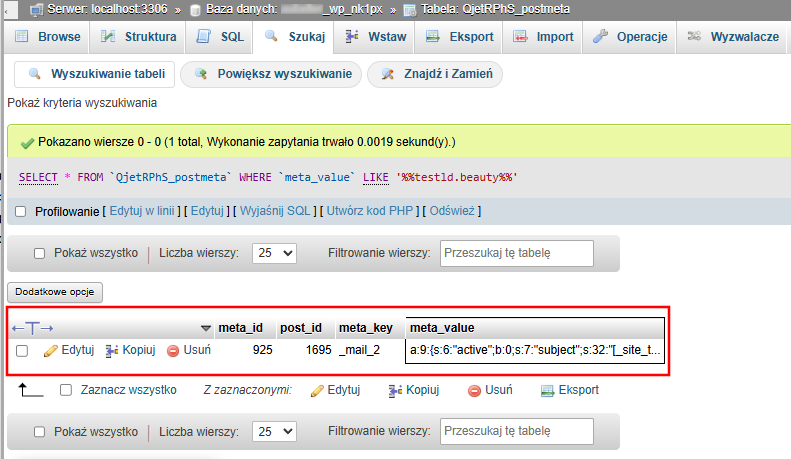Viewport: 791px width, 459px height.
Task: Click the Powiększ wyszukiwanie icon
Action: pyautogui.click(x=201, y=74)
